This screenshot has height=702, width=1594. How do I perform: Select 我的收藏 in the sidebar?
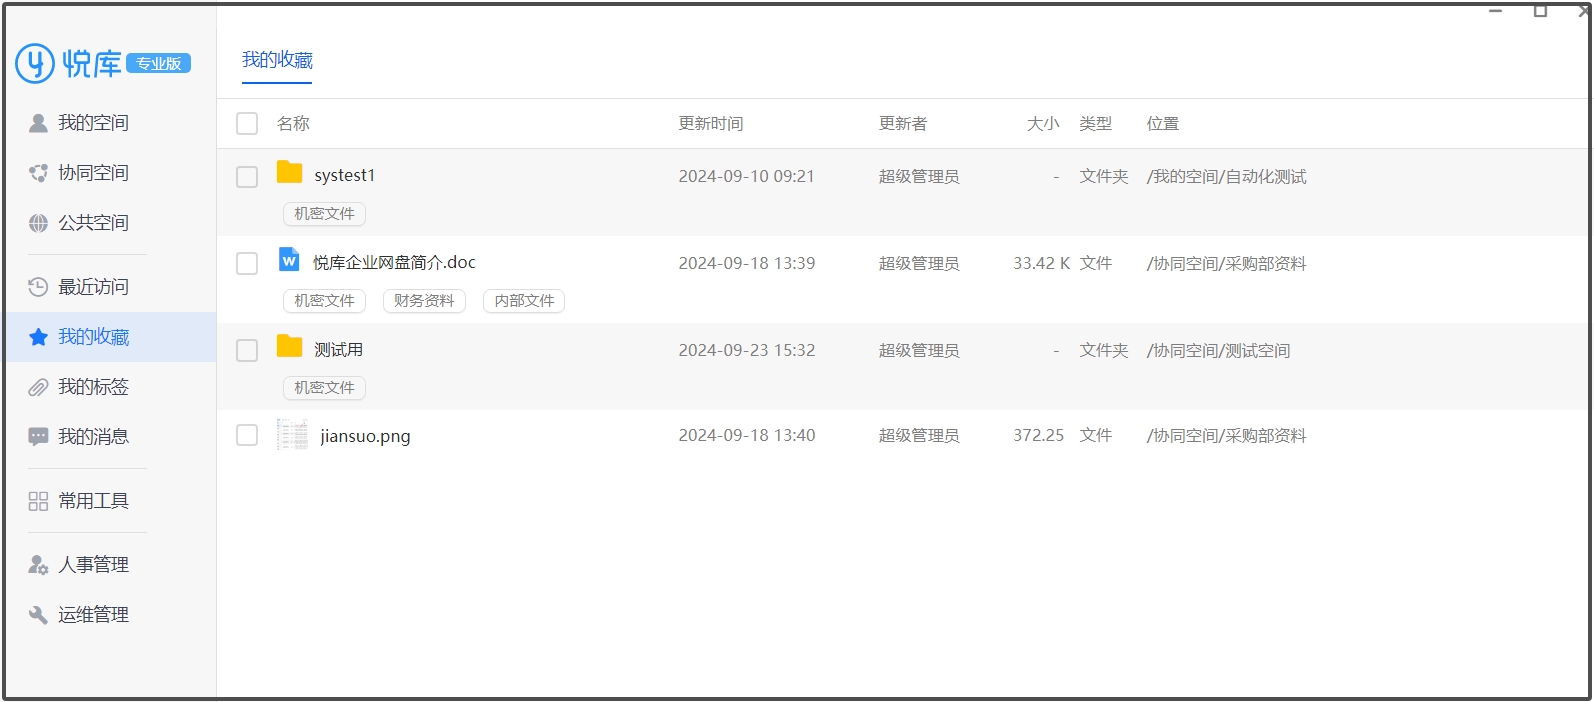point(93,337)
